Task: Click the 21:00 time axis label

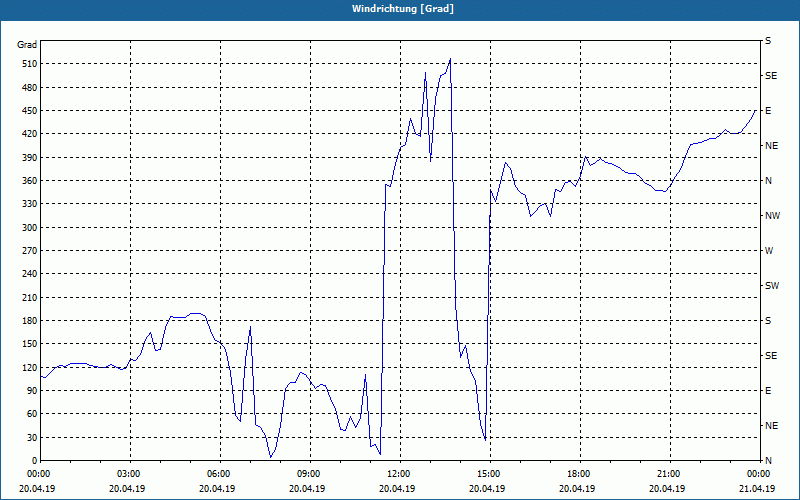Action: point(670,473)
